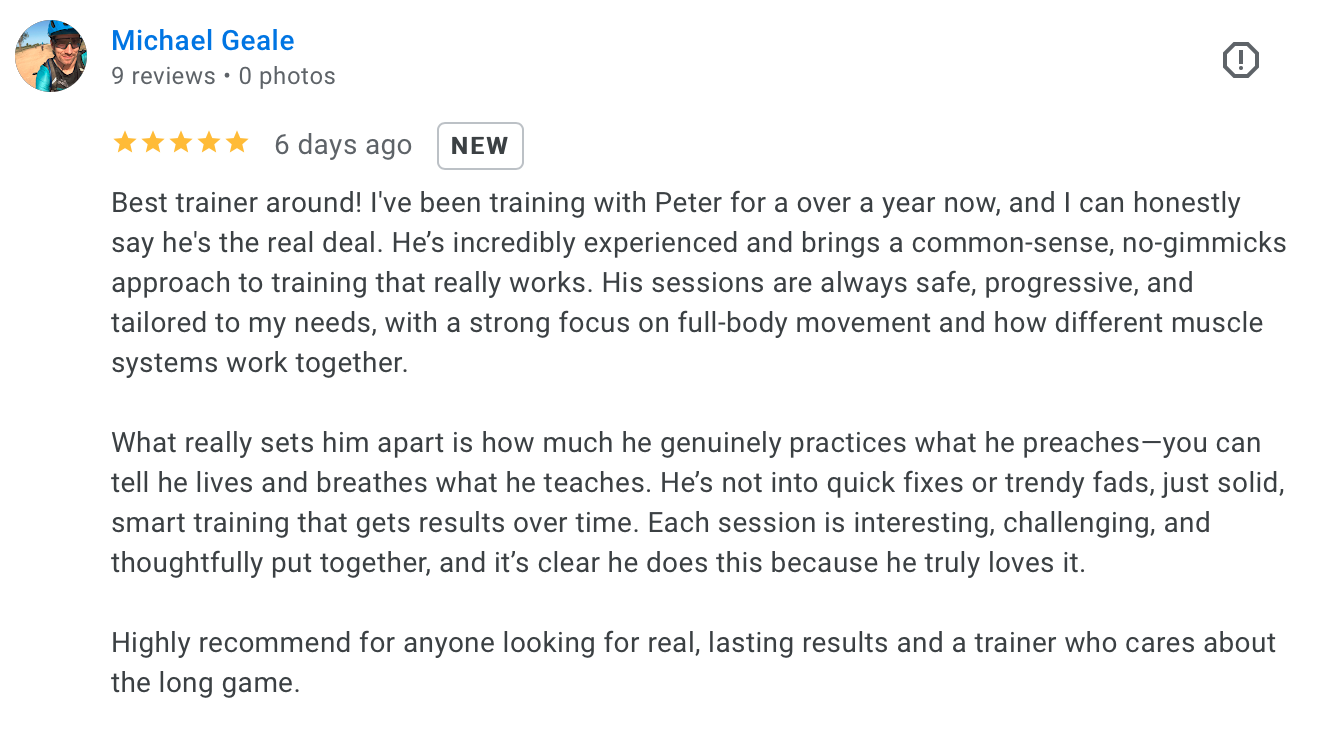Image resolution: width=1328 pixels, height=738 pixels.
Task: Click the first gold rating star
Action: coord(125,143)
